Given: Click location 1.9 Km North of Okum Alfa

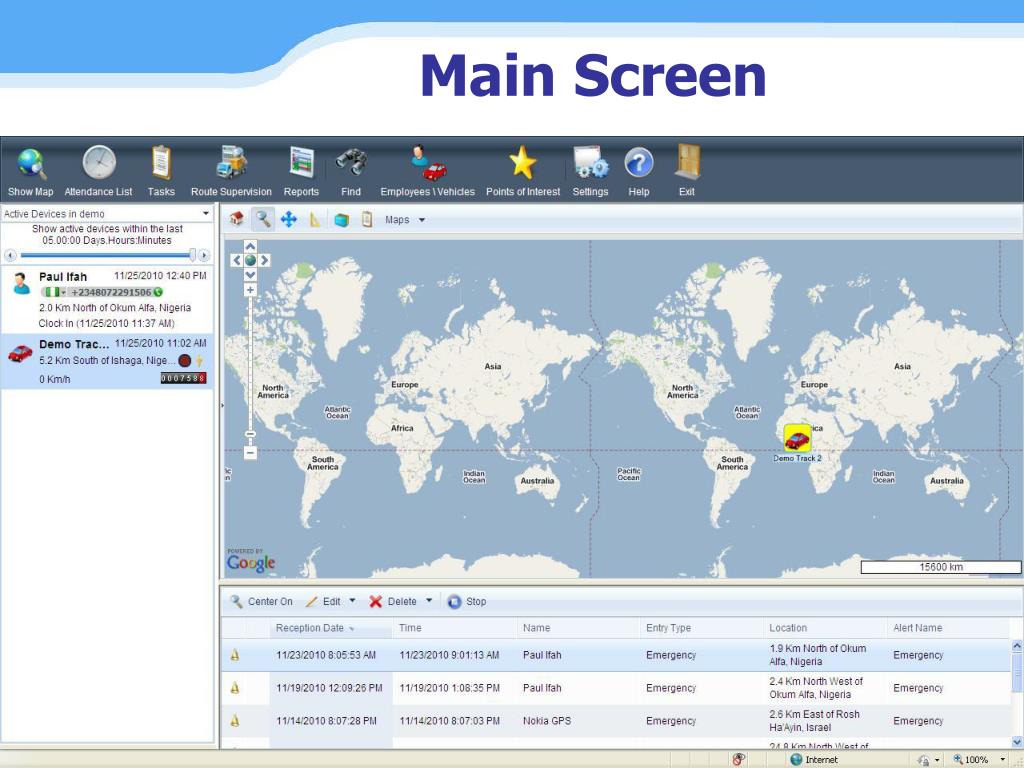Looking at the screenshot, I should 817,655.
